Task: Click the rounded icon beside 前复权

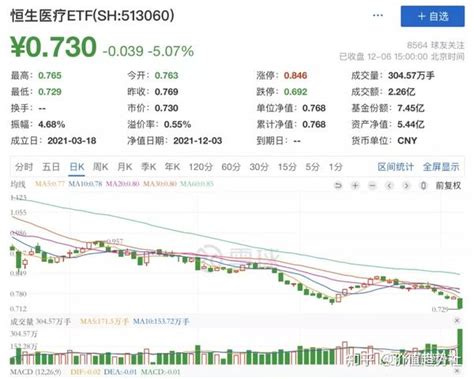Action: [x=423, y=186]
